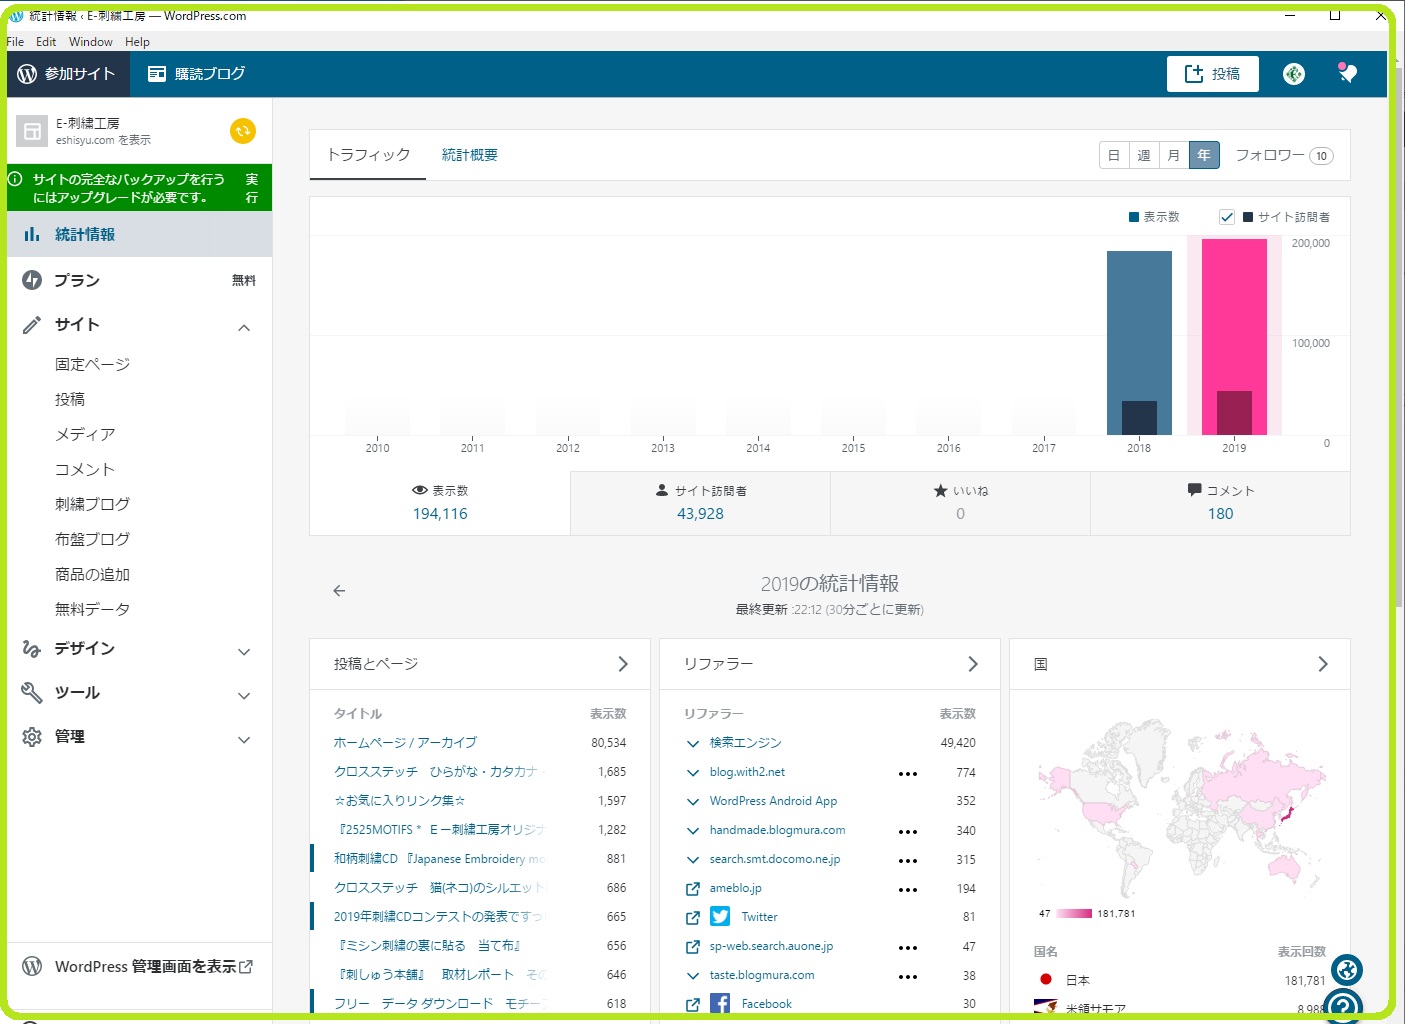This screenshot has height=1024, width=1406.
Task: Open the ameblo.jp external link icon
Action: [692, 889]
